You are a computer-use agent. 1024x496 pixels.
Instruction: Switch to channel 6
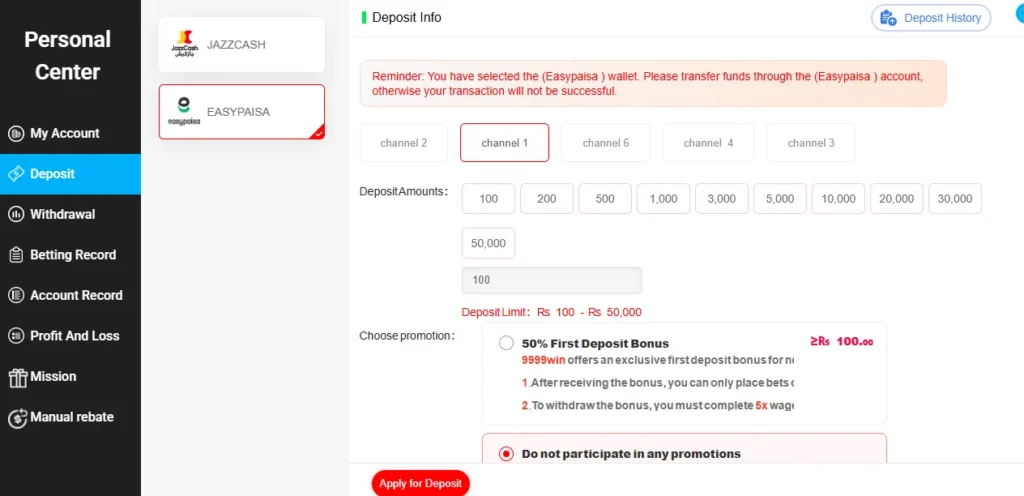coord(606,142)
